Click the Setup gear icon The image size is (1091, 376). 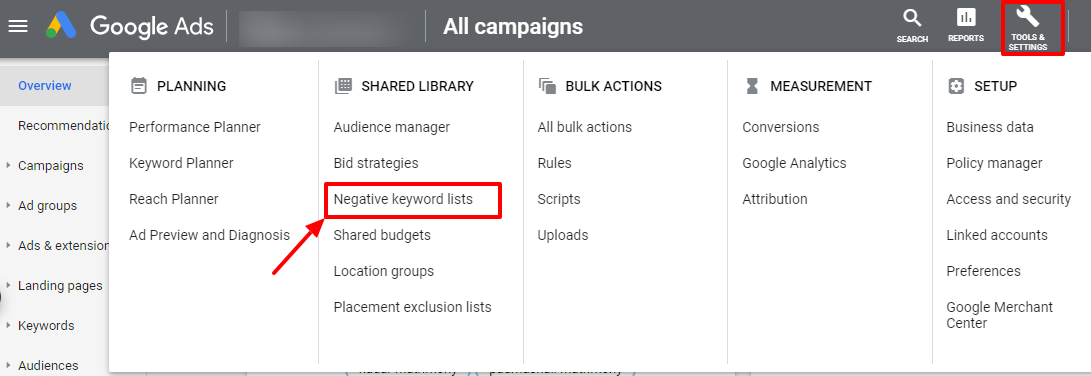pyautogui.click(x=956, y=86)
